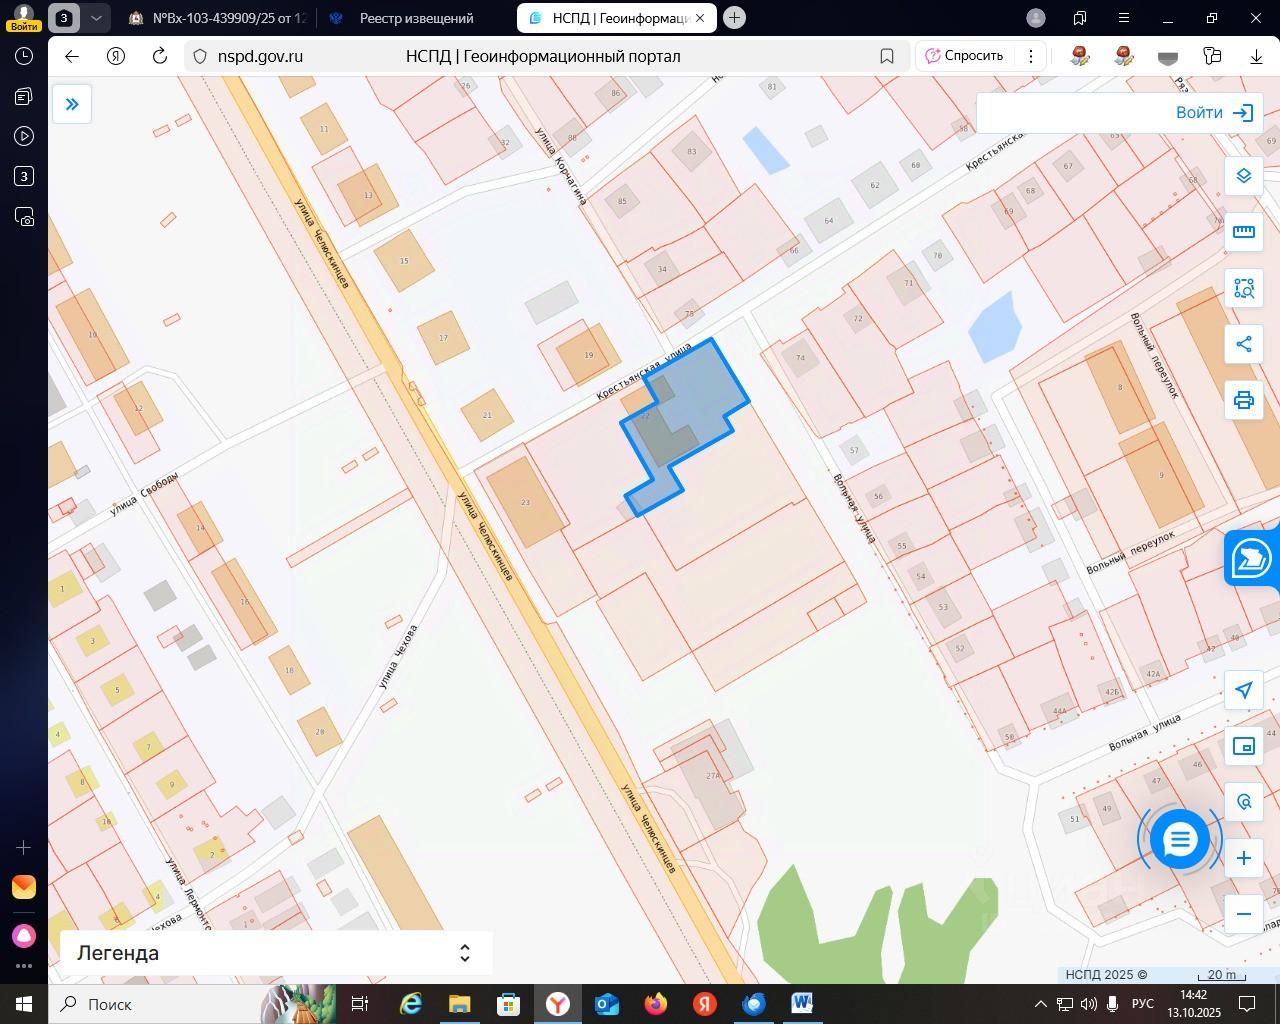This screenshot has height=1024, width=1280.
Task: Select the ruler measurement tool
Action: [x=1243, y=232]
